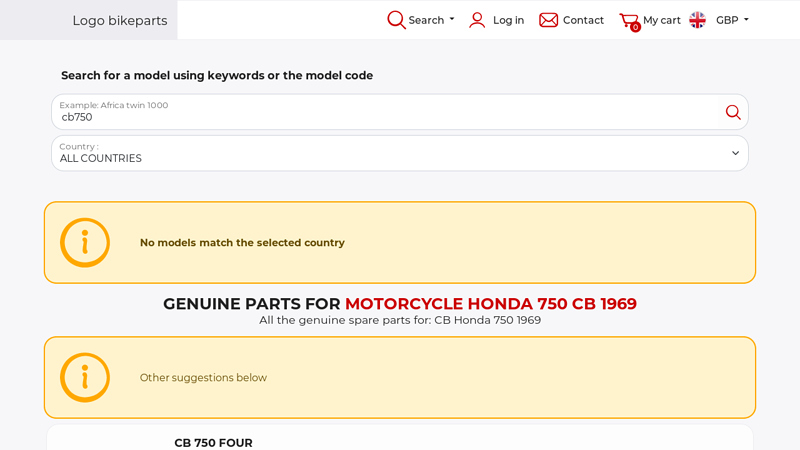The width and height of the screenshot is (800, 450).
Task: Open the Search dropdown in header
Action: pyautogui.click(x=431, y=20)
